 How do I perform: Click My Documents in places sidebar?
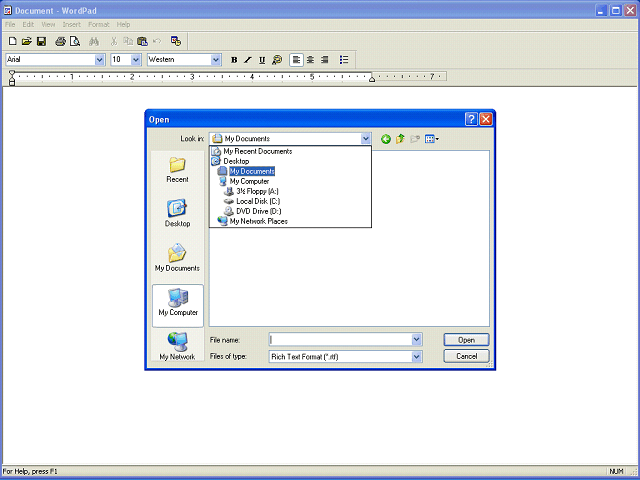(178, 258)
